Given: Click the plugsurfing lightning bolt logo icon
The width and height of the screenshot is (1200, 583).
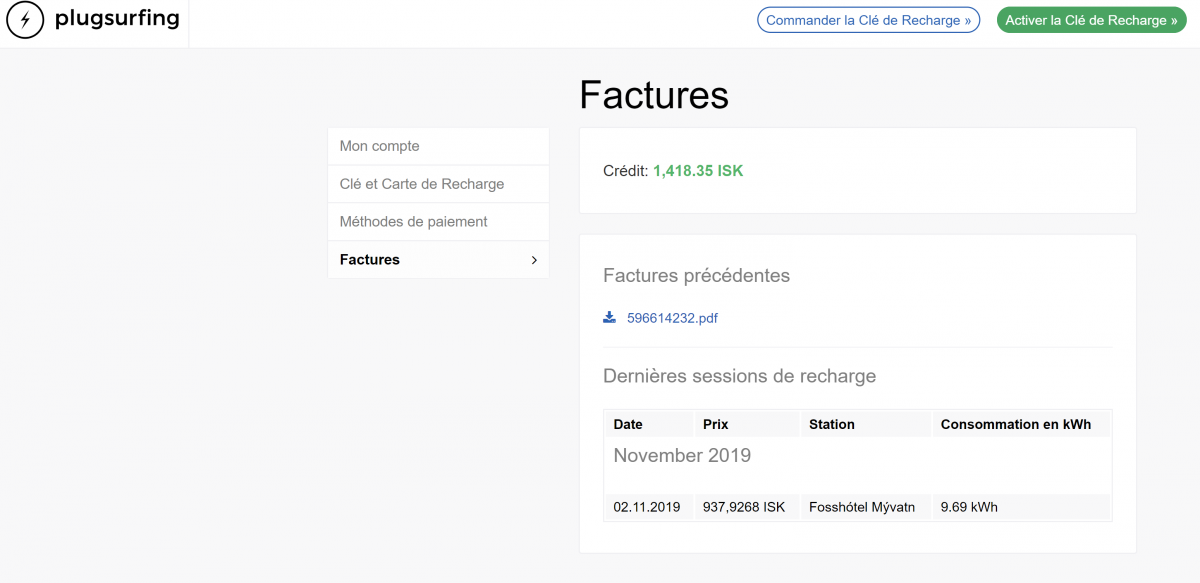Looking at the screenshot, I should pos(25,20).
